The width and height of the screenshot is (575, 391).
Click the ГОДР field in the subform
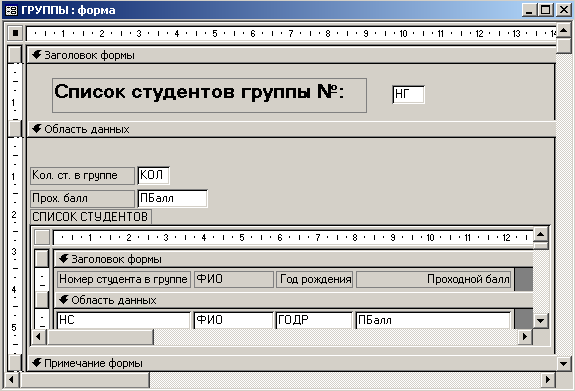point(314,320)
